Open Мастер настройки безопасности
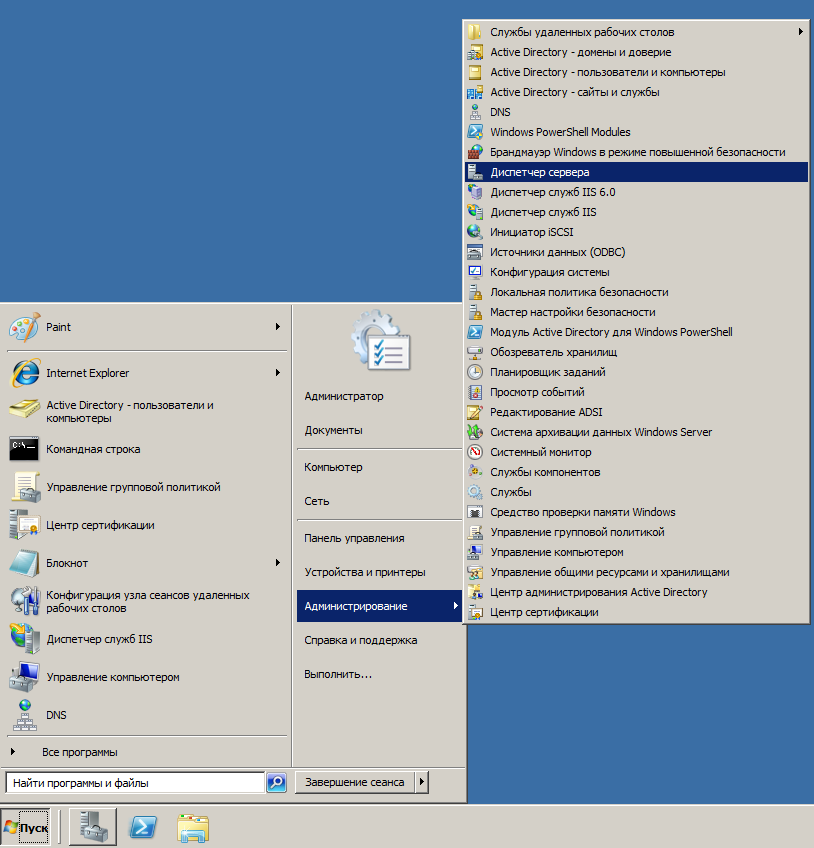Viewport: 814px width, 848px height. pyautogui.click(x=637, y=312)
